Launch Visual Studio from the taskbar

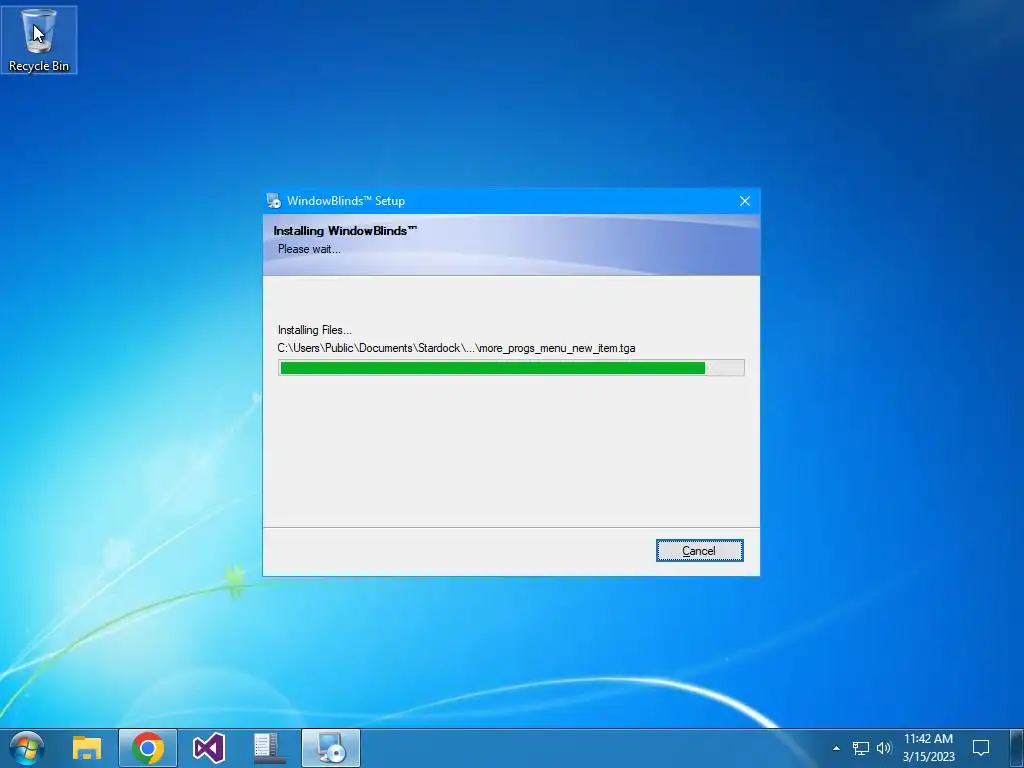pyautogui.click(x=209, y=748)
